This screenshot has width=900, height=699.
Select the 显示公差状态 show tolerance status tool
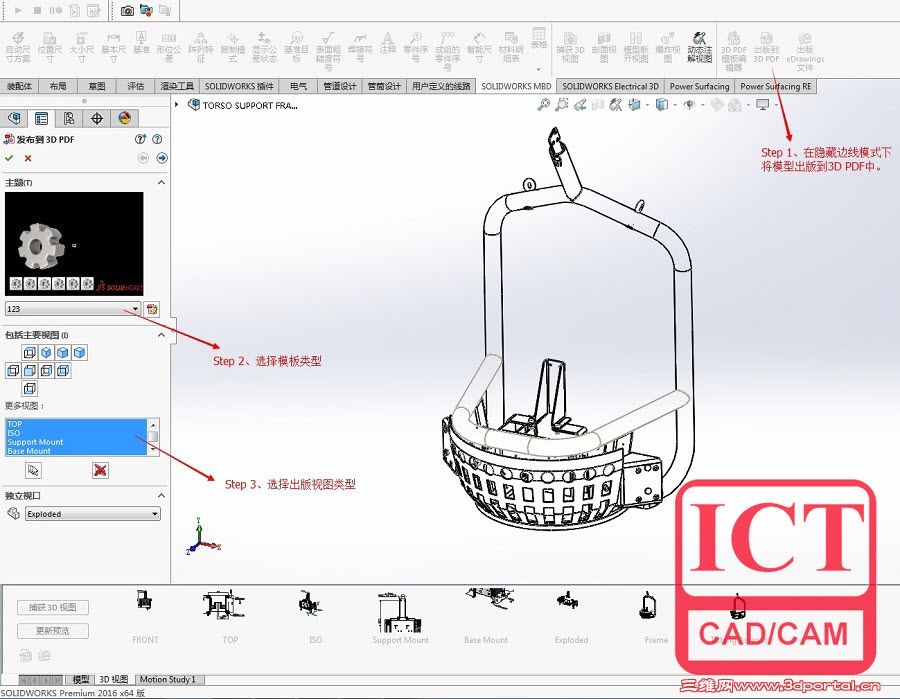click(x=264, y=48)
